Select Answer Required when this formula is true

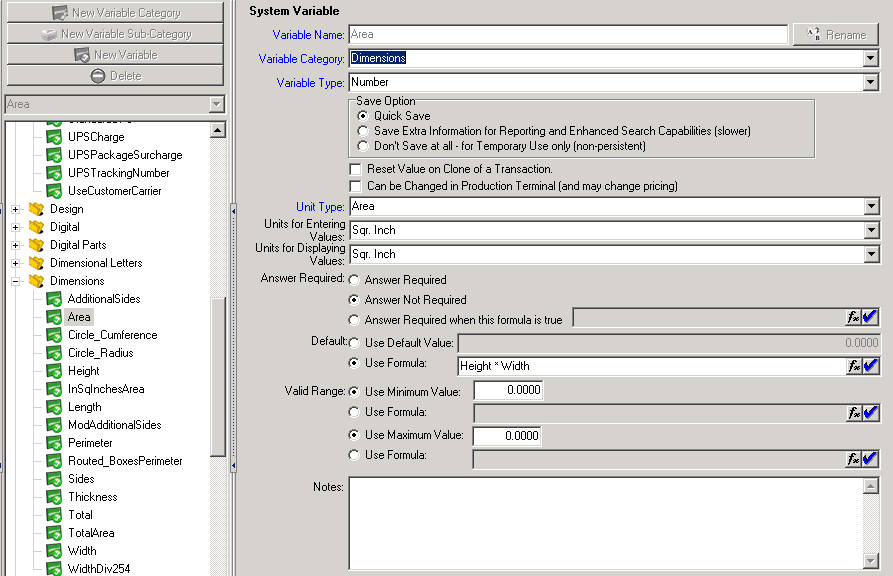[354, 320]
